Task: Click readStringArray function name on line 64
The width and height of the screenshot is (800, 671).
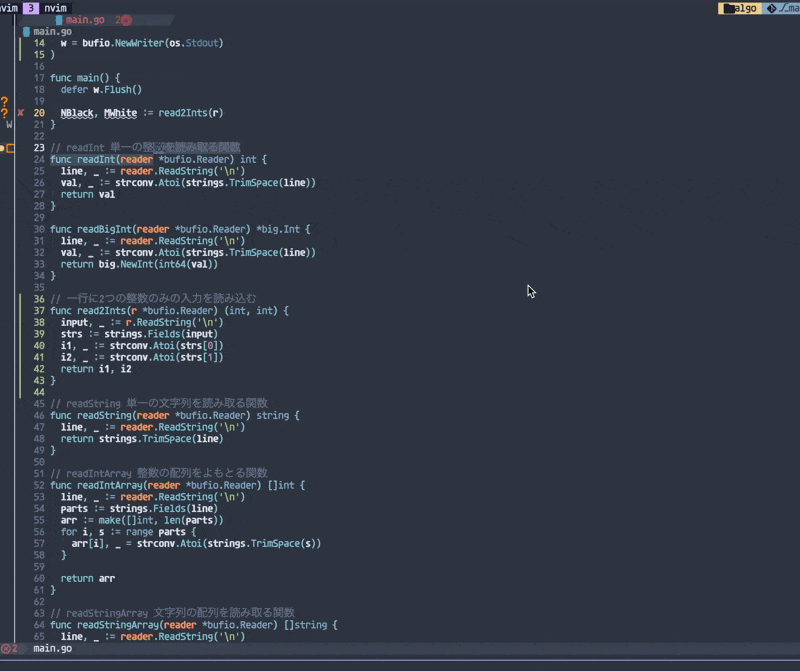Action: [118, 625]
